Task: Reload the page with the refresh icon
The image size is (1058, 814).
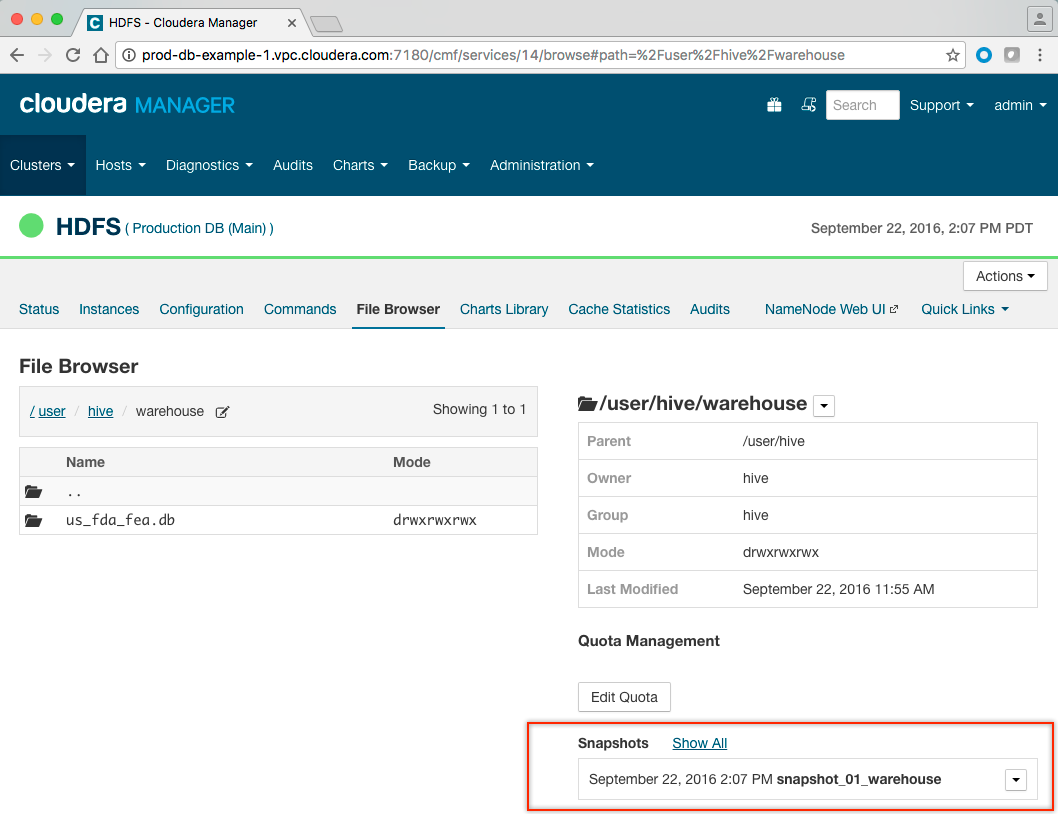Action: [73, 55]
